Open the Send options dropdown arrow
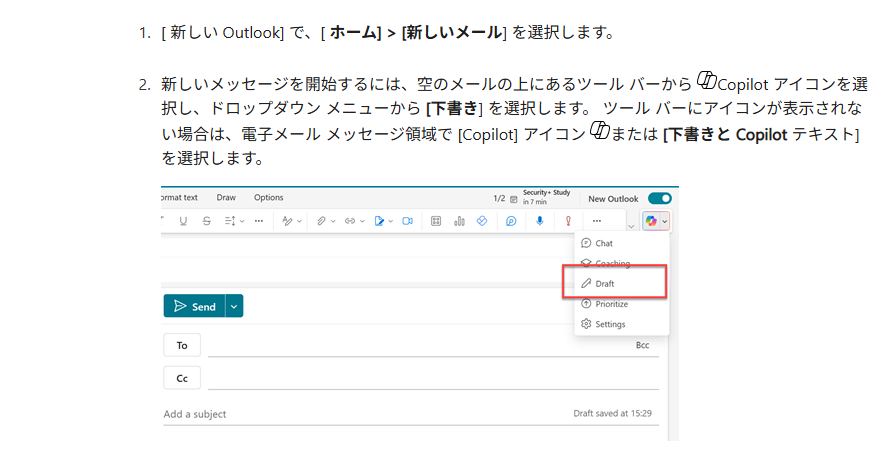Screen dimensions: 895x451 234,306
